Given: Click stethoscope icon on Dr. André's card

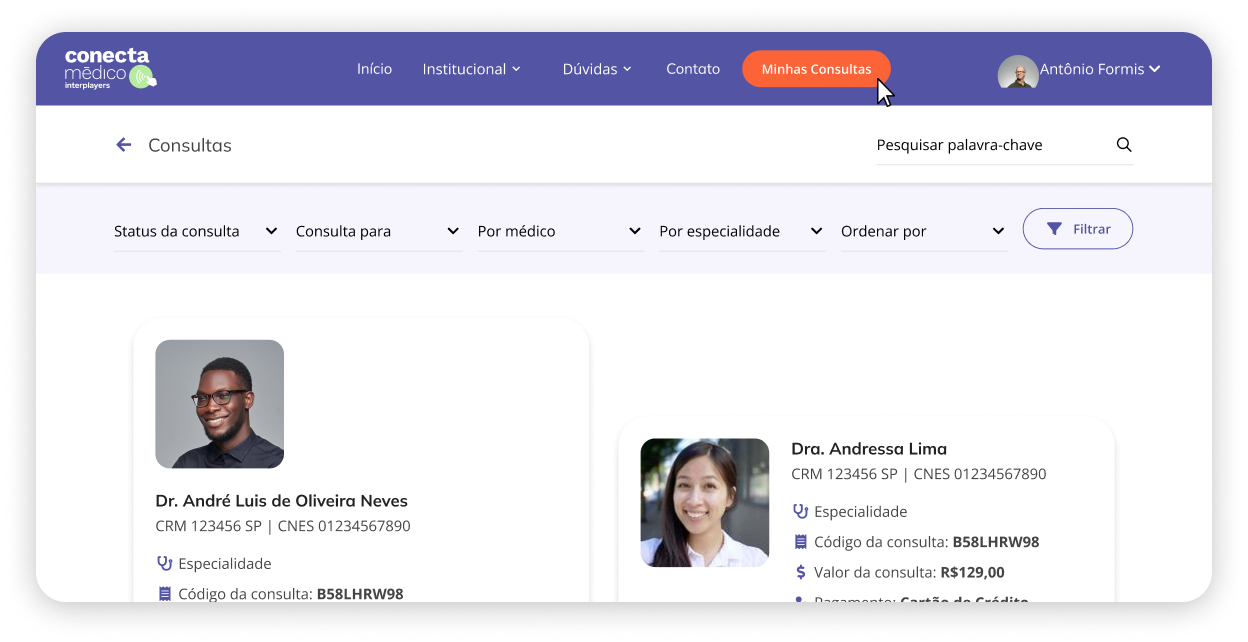Looking at the screenshot, I should pyautogui.click(x=165, y=563).
